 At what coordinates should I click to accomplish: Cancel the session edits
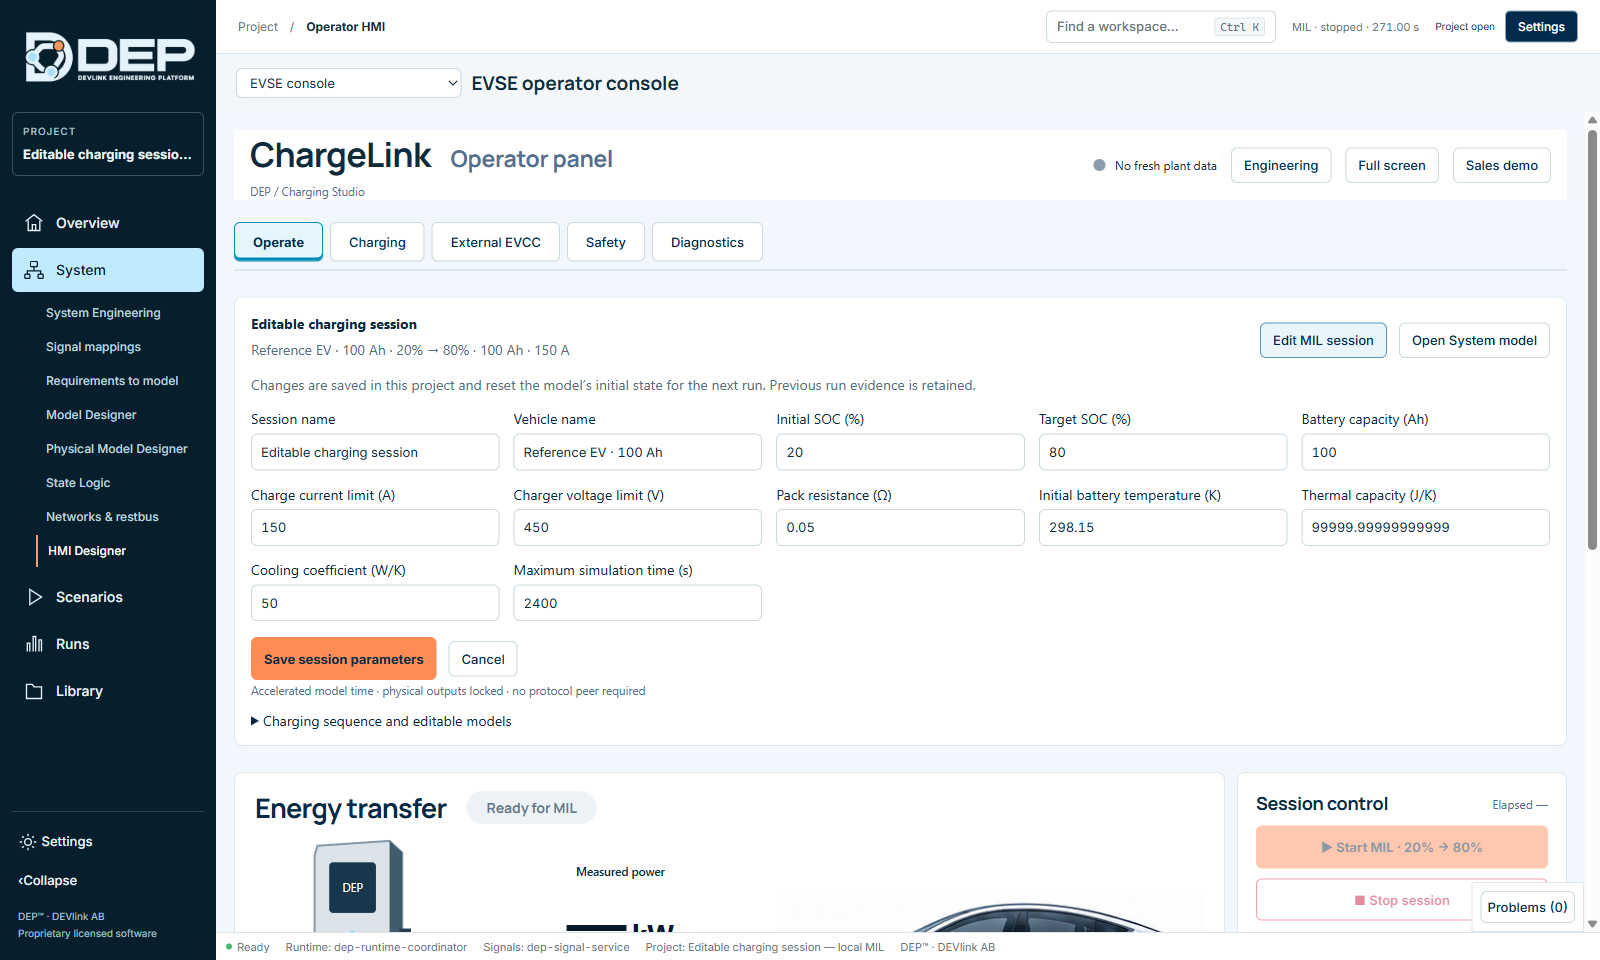point(483,659)
